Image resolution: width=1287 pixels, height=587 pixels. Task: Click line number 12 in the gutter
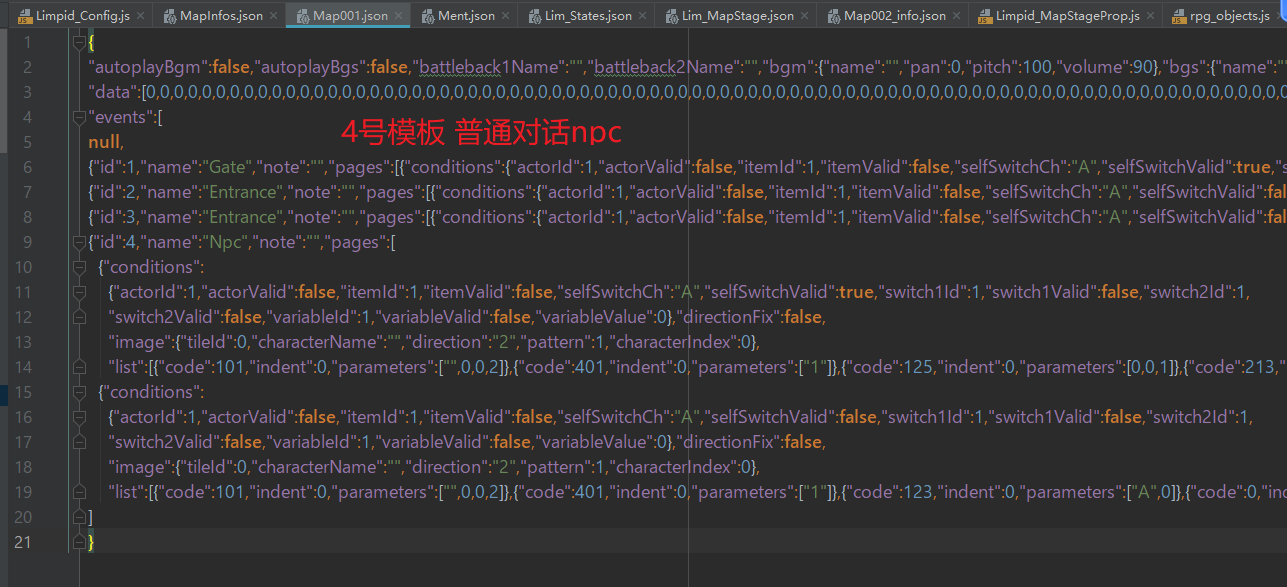[x=23, y=317]
